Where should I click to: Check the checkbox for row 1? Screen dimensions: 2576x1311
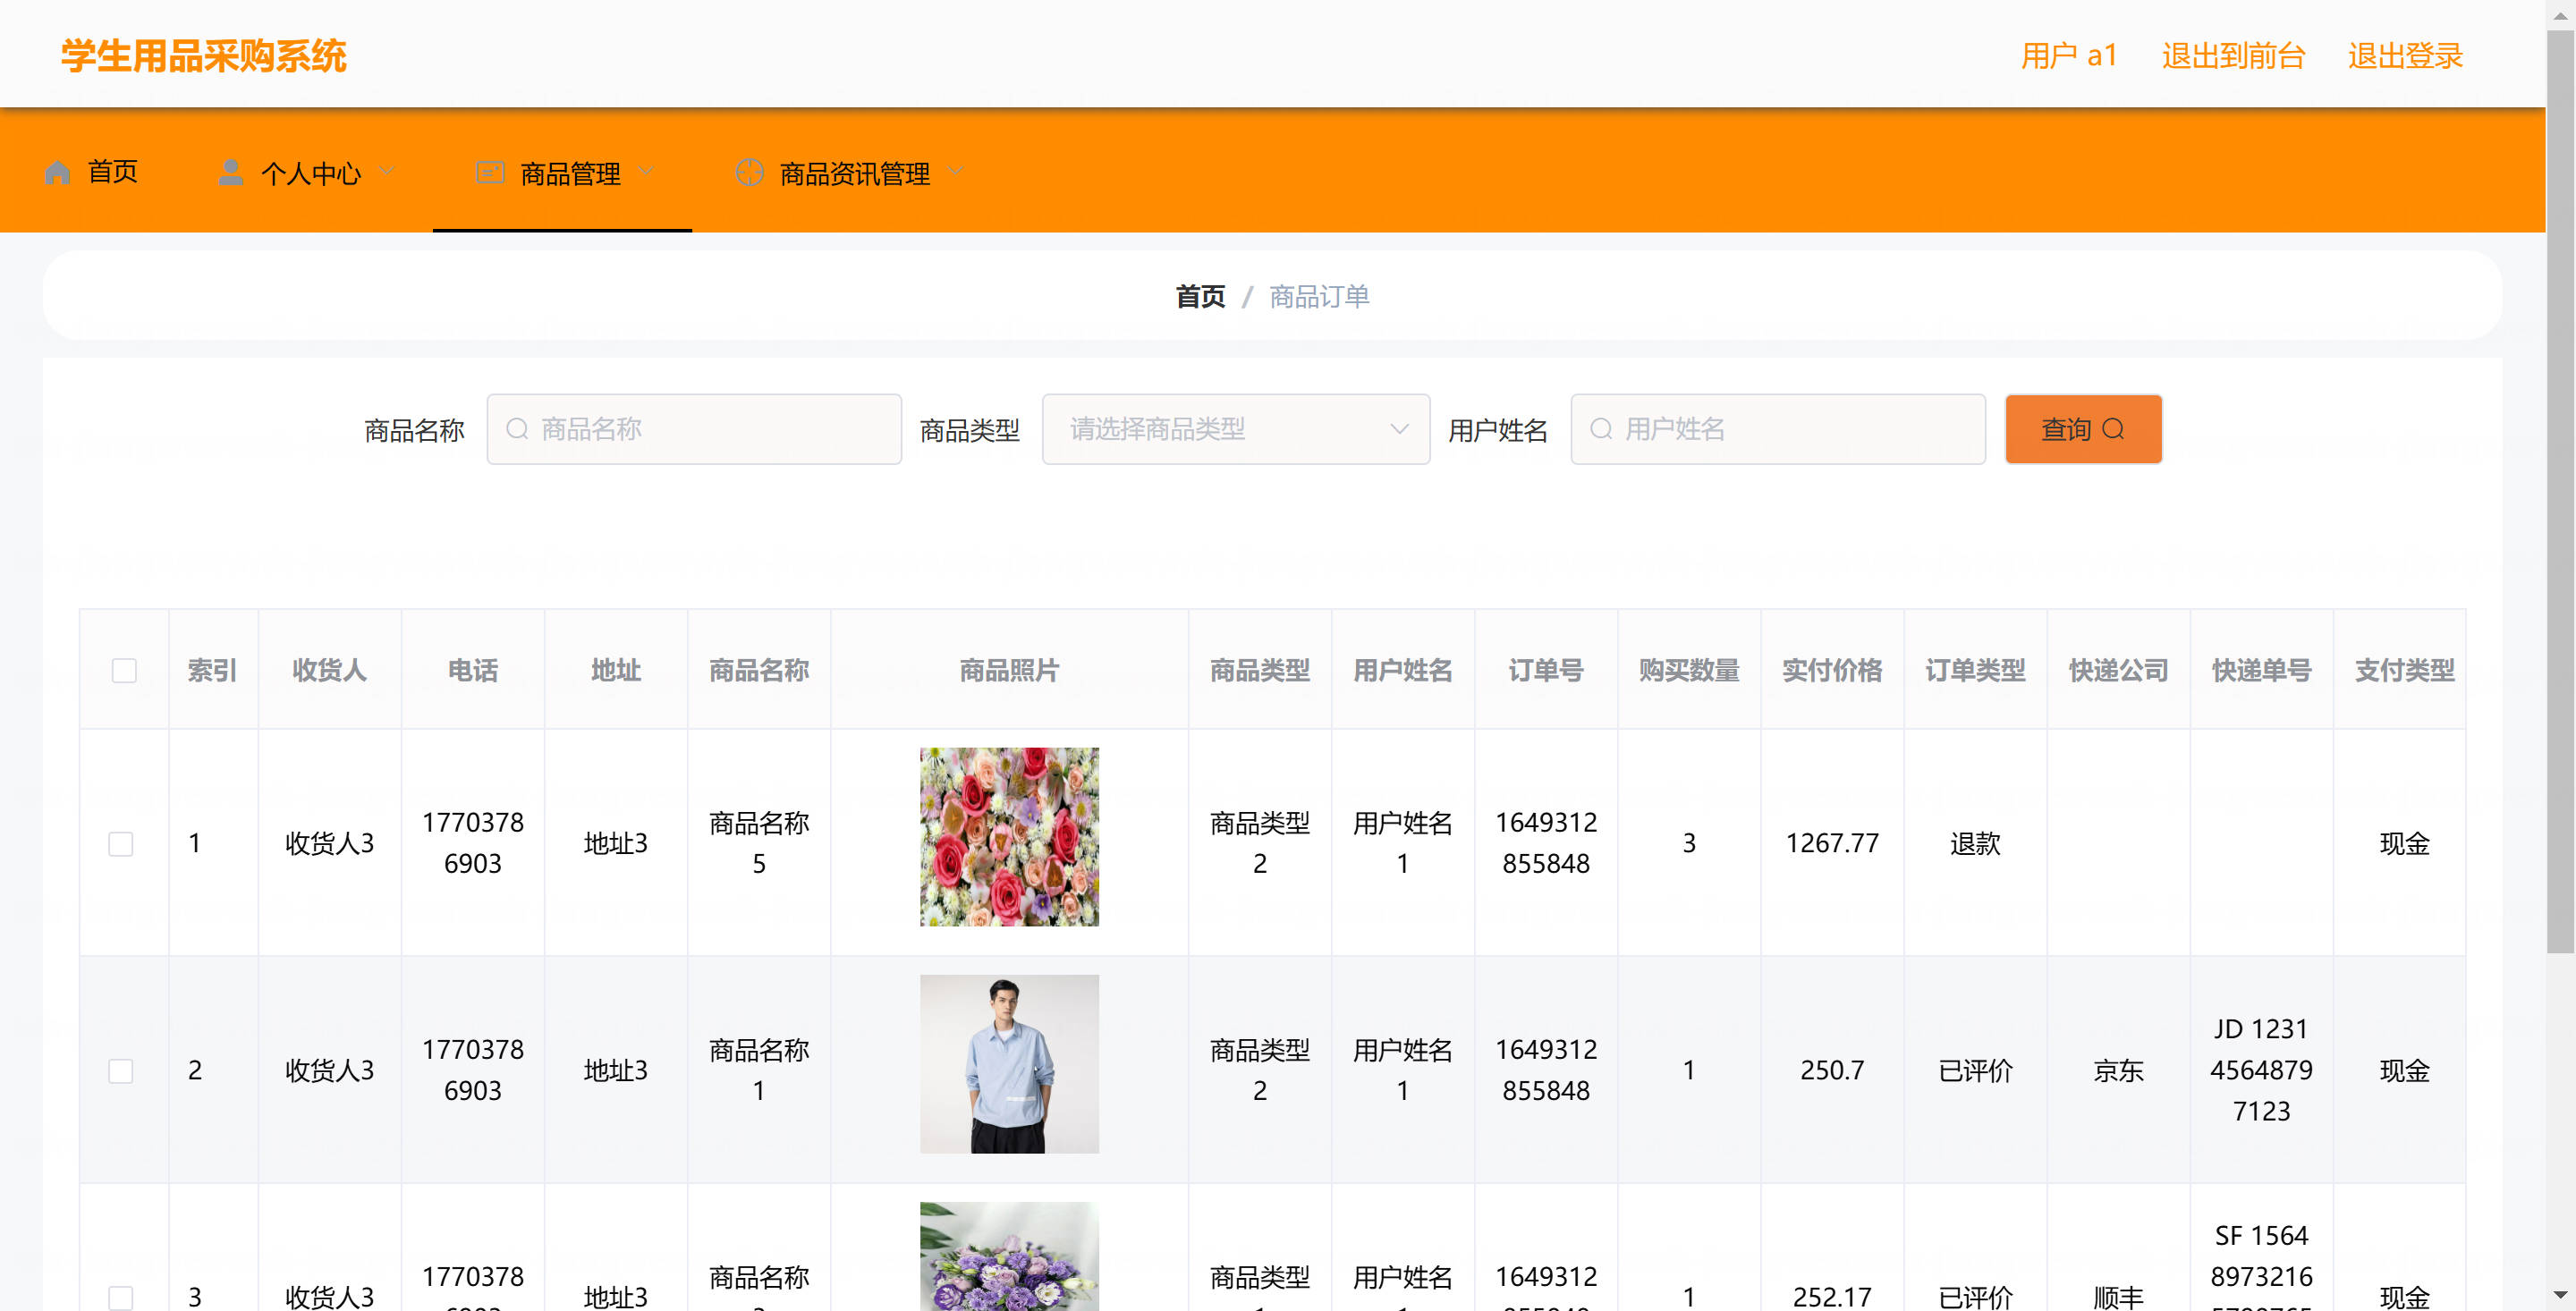point(121,843)
